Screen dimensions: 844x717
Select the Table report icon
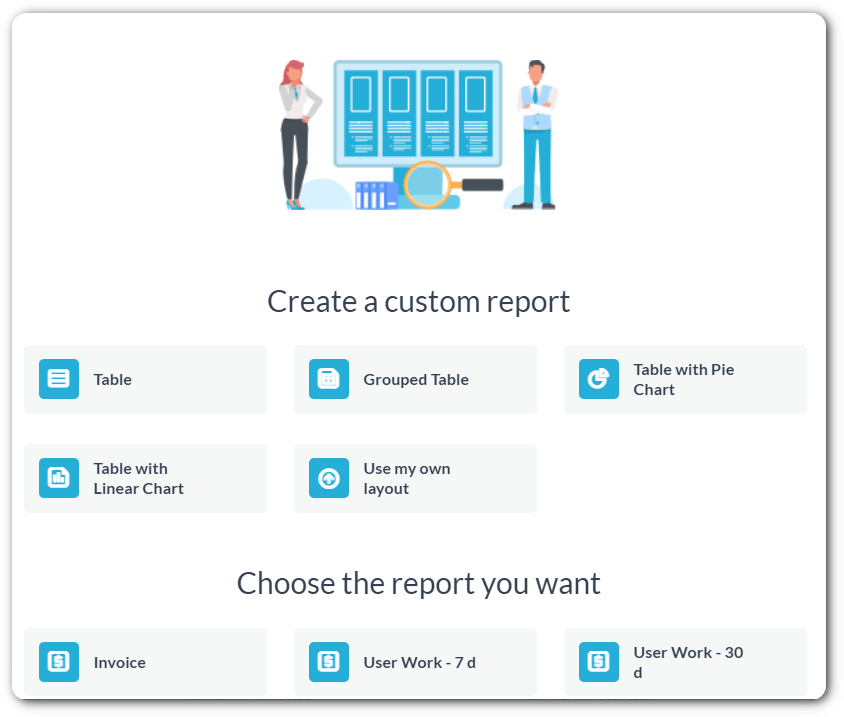coord(58,380)
